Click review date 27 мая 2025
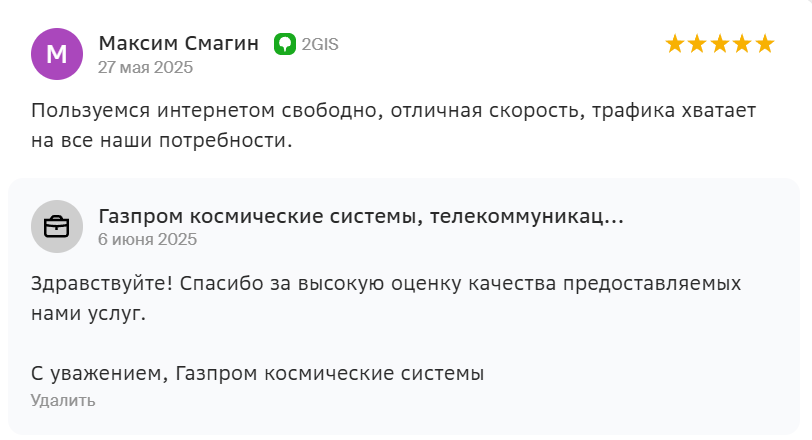 pos(146,67)
